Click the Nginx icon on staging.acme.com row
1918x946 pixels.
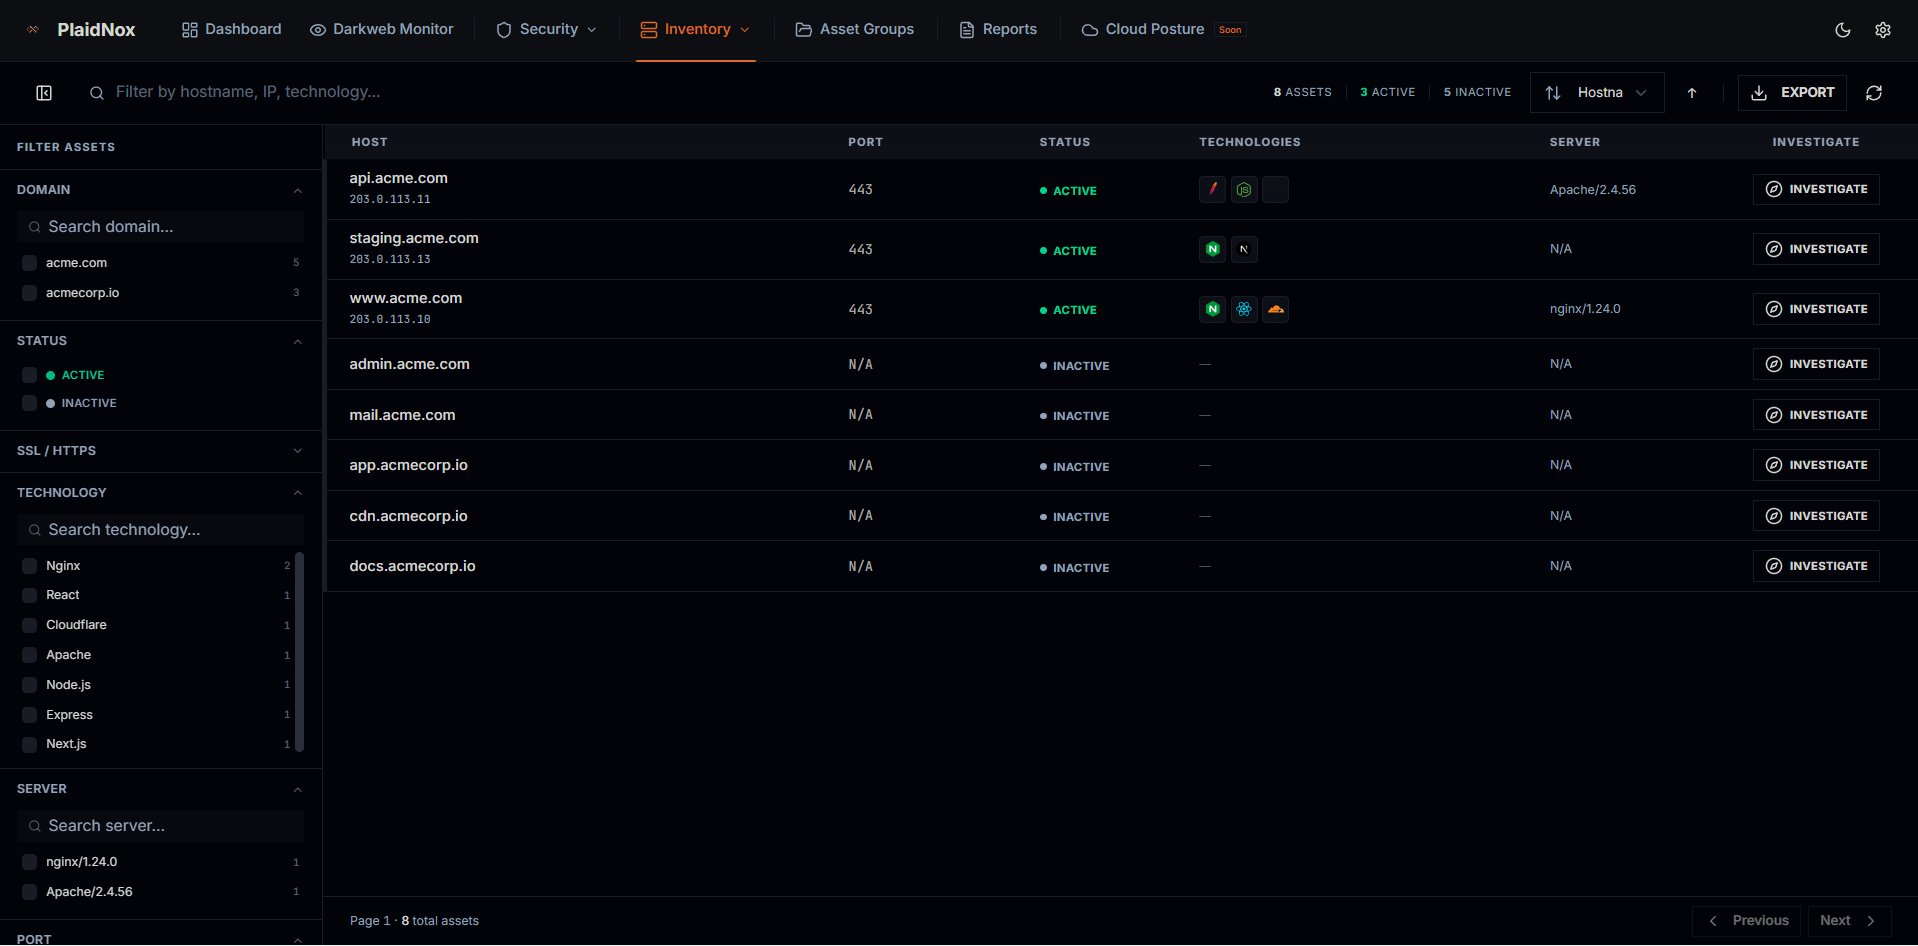click(x=1212, y=249)
